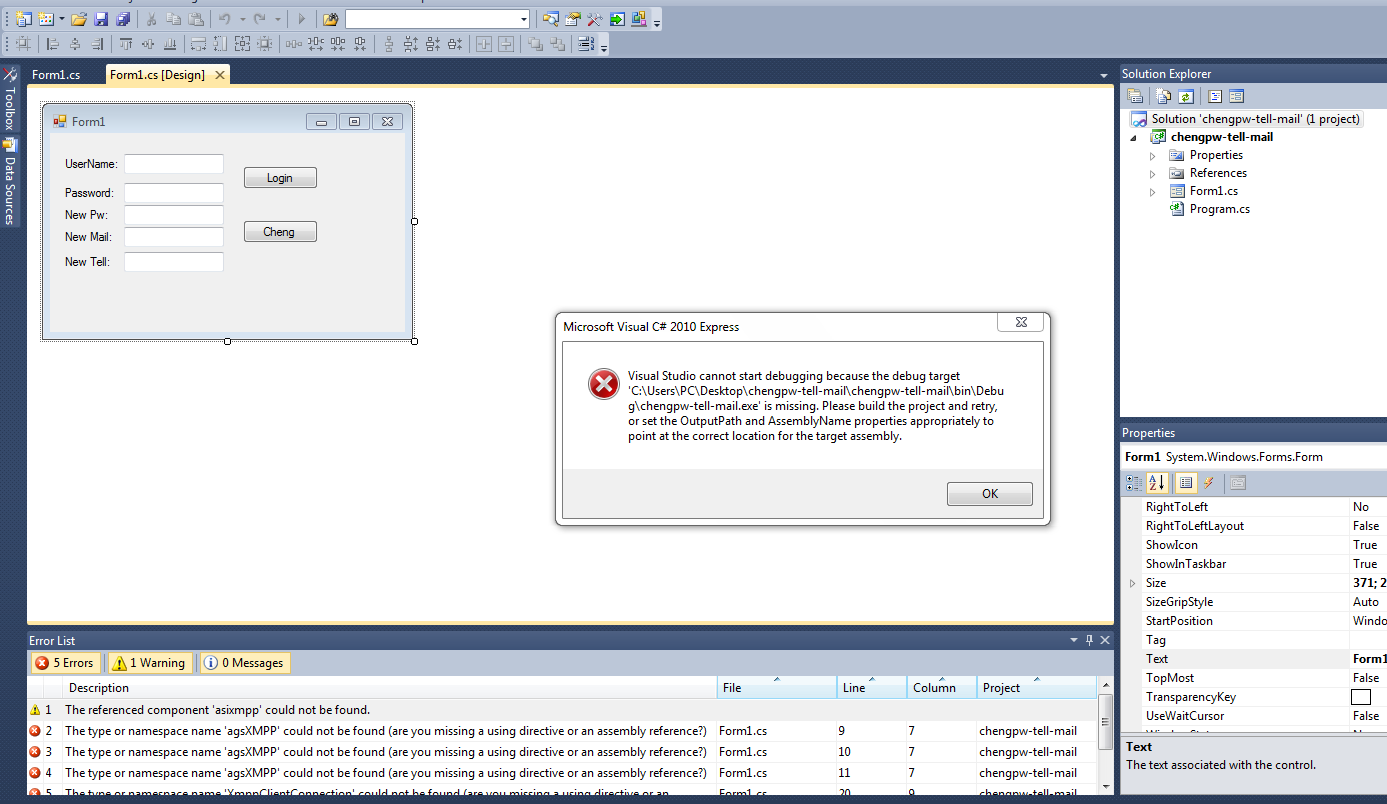Viewport: 1387px width, 804px height.
Task: Click the Open File folder icon
Action: tap(79, 19)
